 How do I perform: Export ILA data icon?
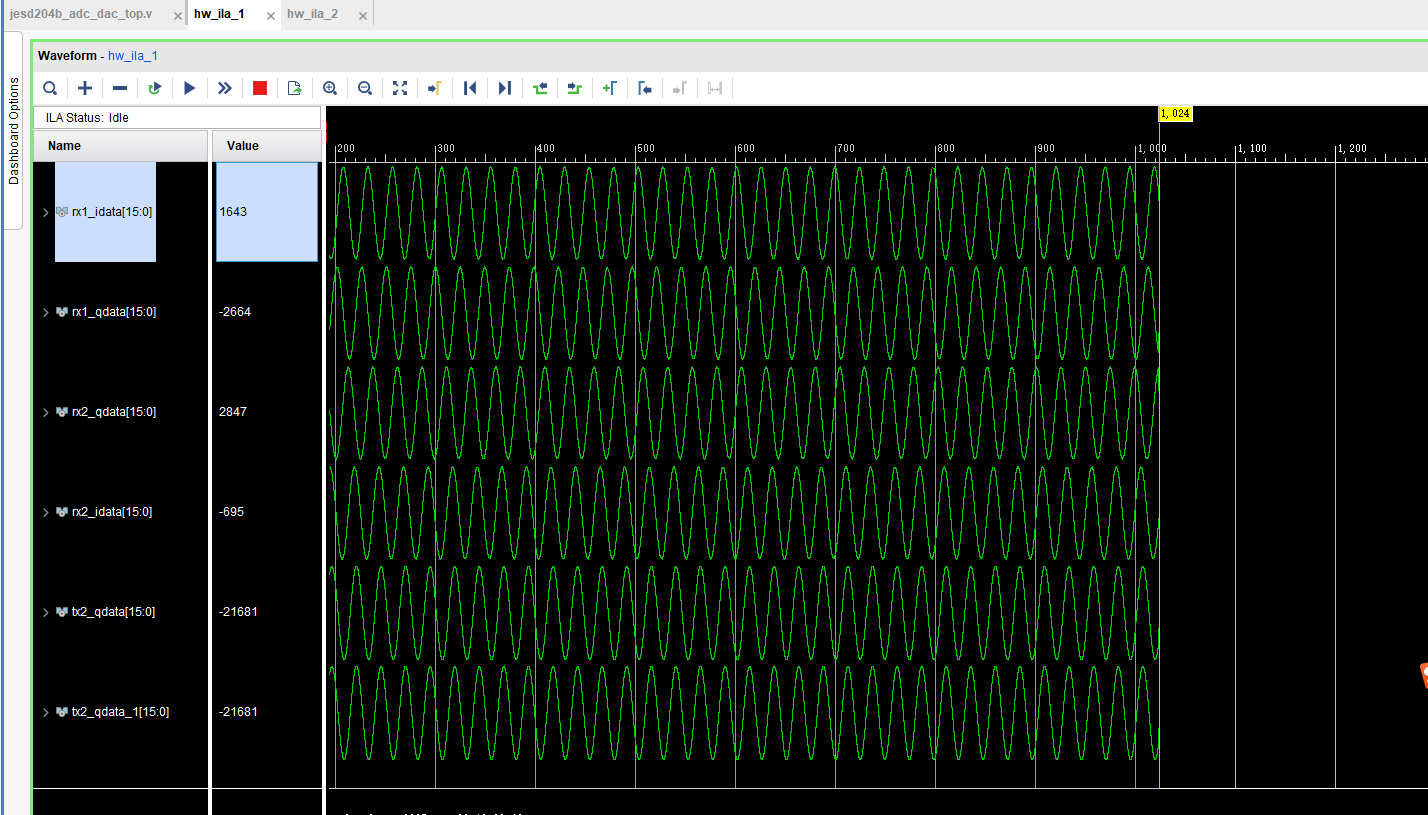pyautogui.click(x=295, y=88)
